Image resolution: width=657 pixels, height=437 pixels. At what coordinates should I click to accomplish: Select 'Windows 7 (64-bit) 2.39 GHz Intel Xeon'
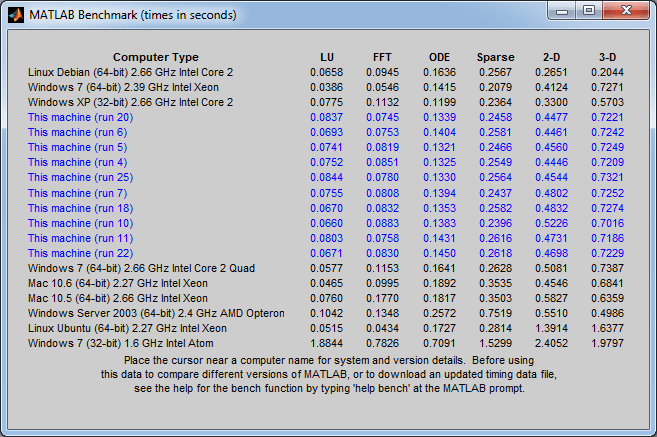(x=123, y=87)
